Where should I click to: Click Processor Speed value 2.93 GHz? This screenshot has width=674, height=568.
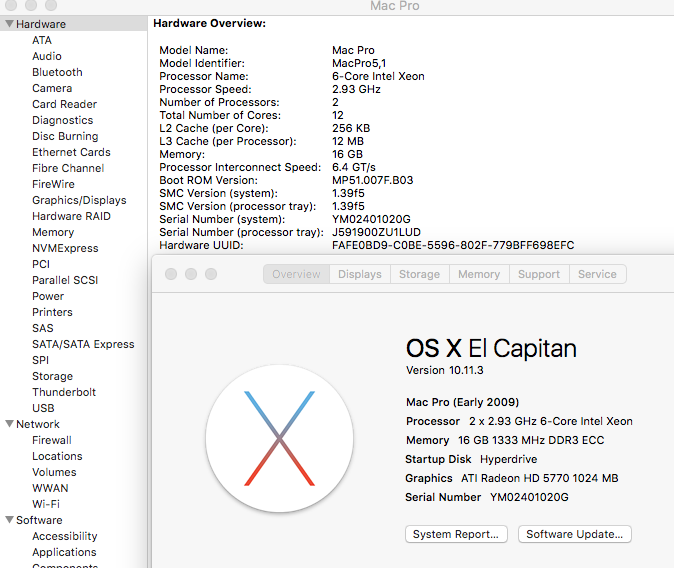356,89
